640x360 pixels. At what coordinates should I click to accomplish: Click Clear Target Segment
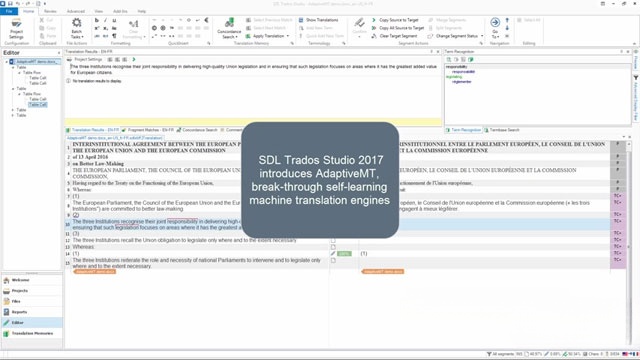click(394, 36)
